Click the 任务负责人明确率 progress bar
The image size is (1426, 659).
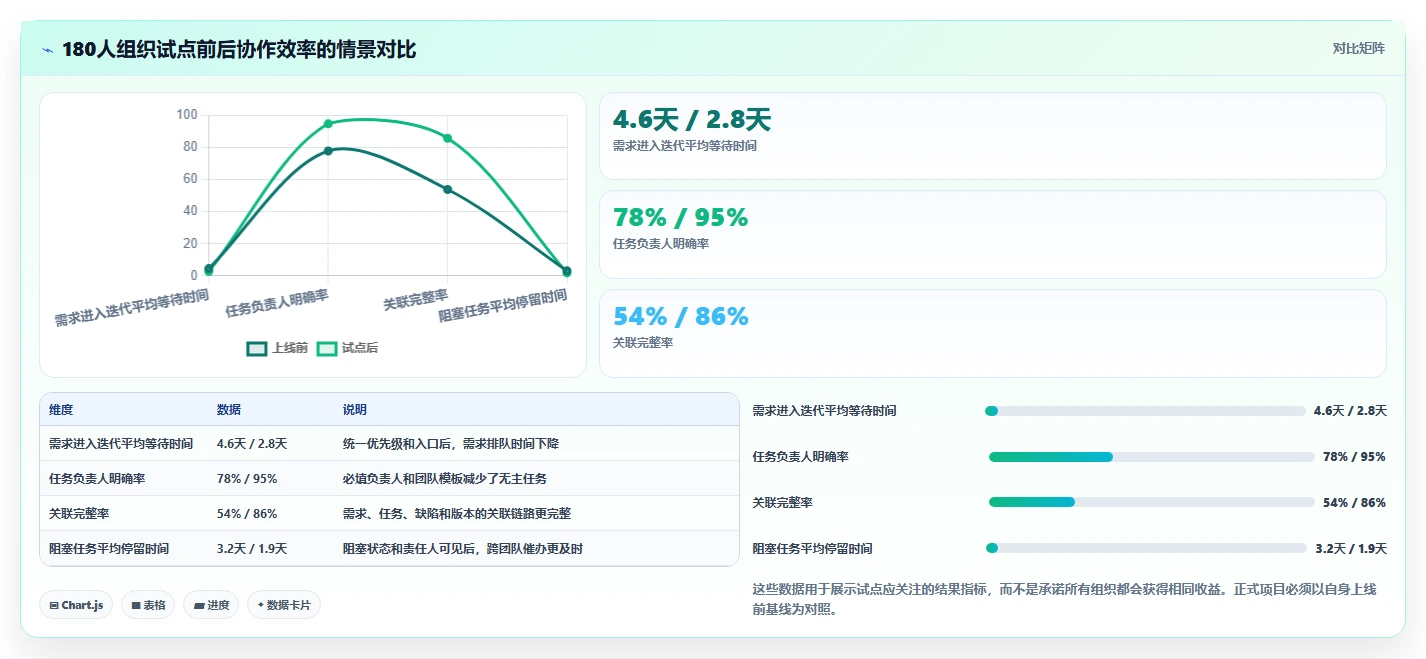pyautogui.click(x=1151, y=457)
